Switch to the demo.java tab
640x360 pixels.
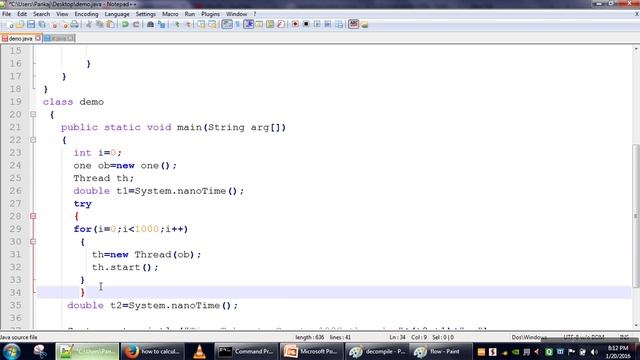[20, 38]
